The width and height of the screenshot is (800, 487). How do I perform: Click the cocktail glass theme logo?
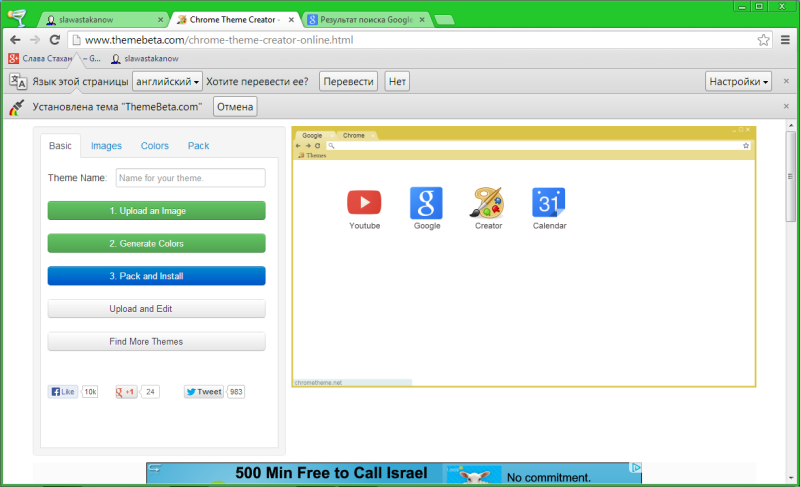pyautogui.click(x=16, y=17)
